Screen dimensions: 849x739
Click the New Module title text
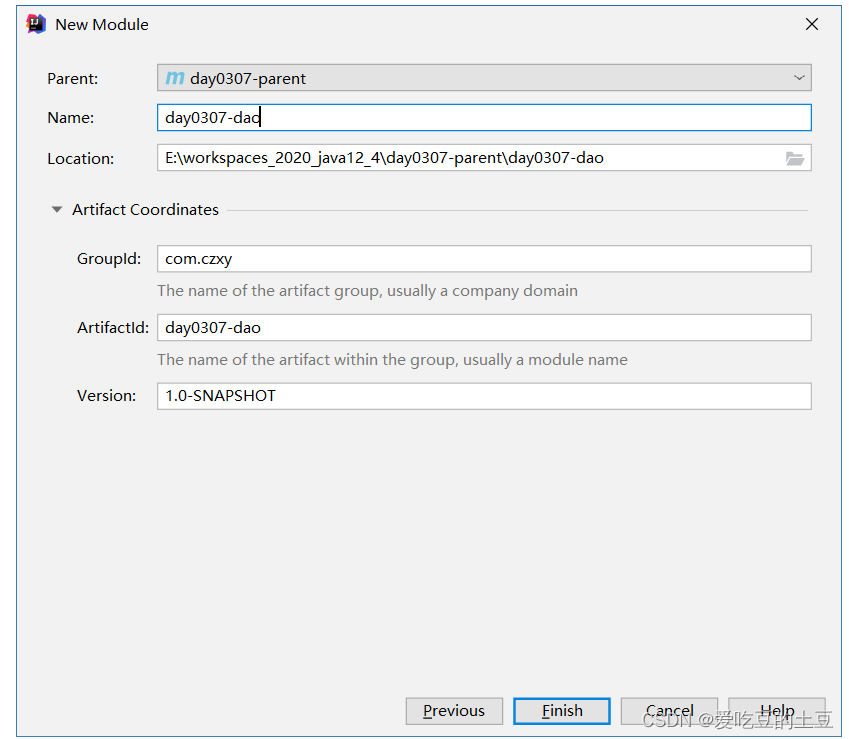tap(102, 24)
